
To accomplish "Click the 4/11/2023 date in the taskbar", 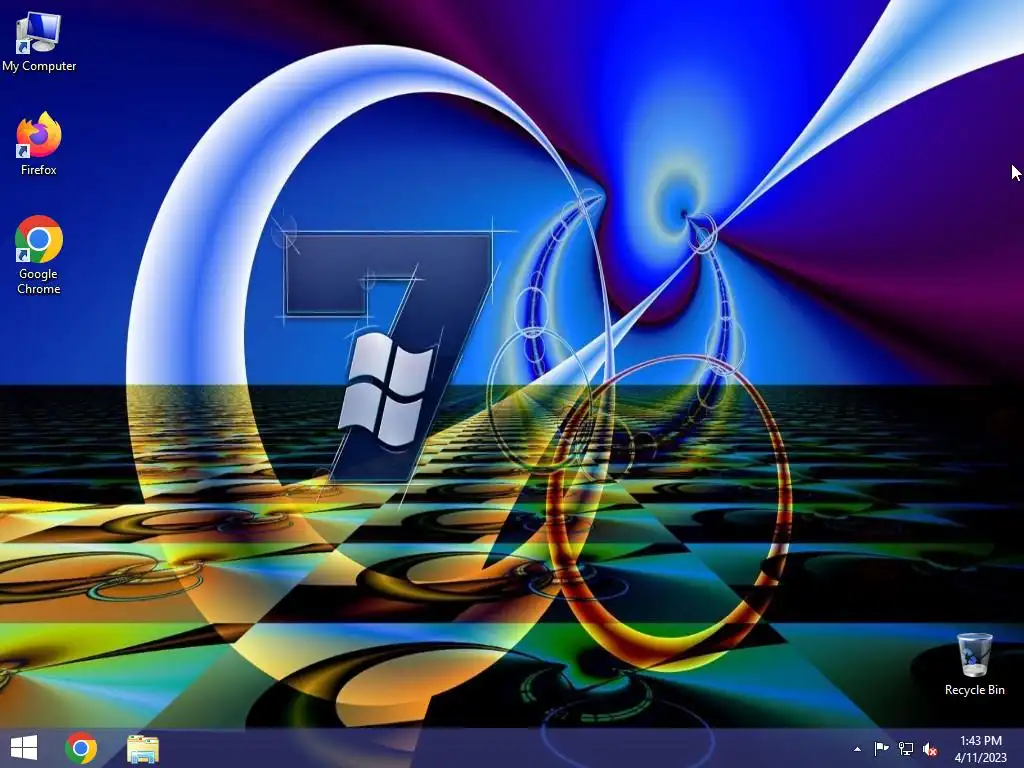I will (980, 758).
